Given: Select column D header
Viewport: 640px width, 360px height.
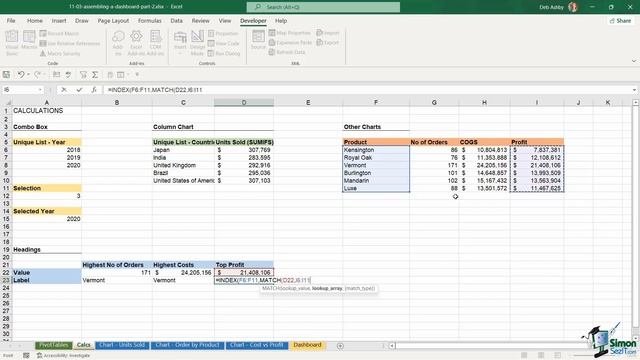Looking at the screenshot, I should click(x=244, y=102).
